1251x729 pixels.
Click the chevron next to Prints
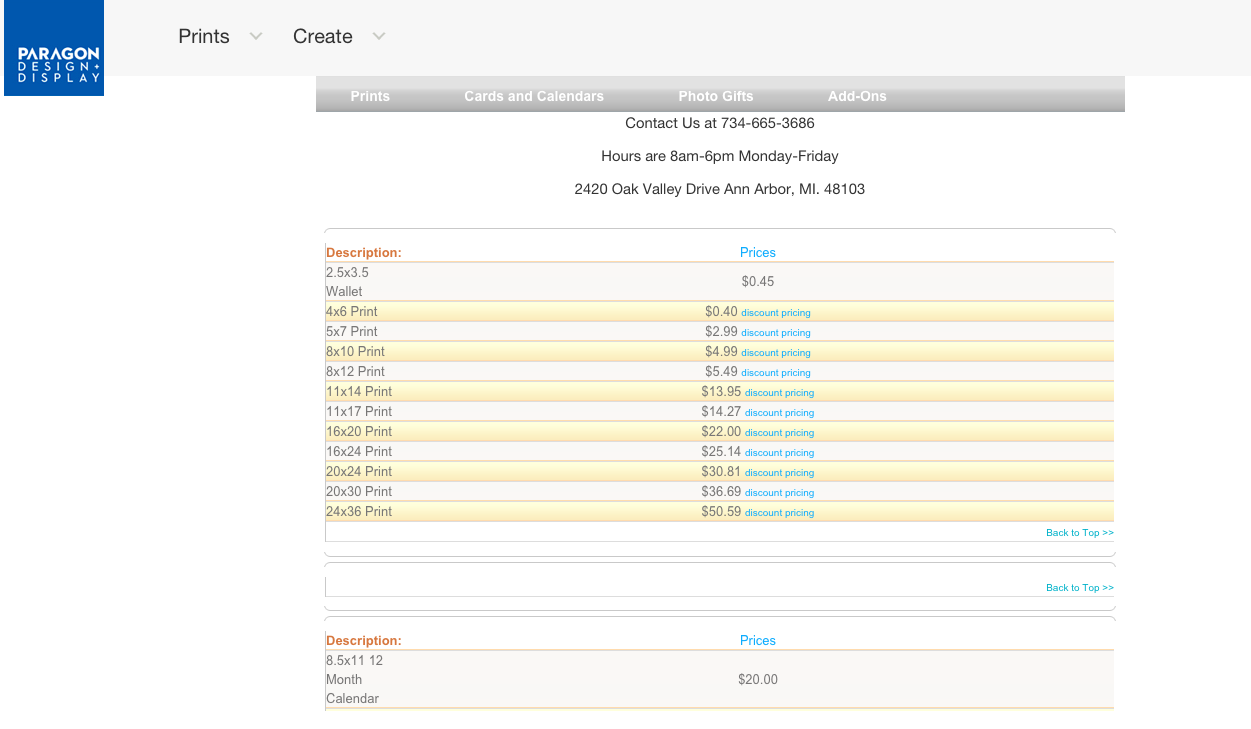click(x=256, y=37)
